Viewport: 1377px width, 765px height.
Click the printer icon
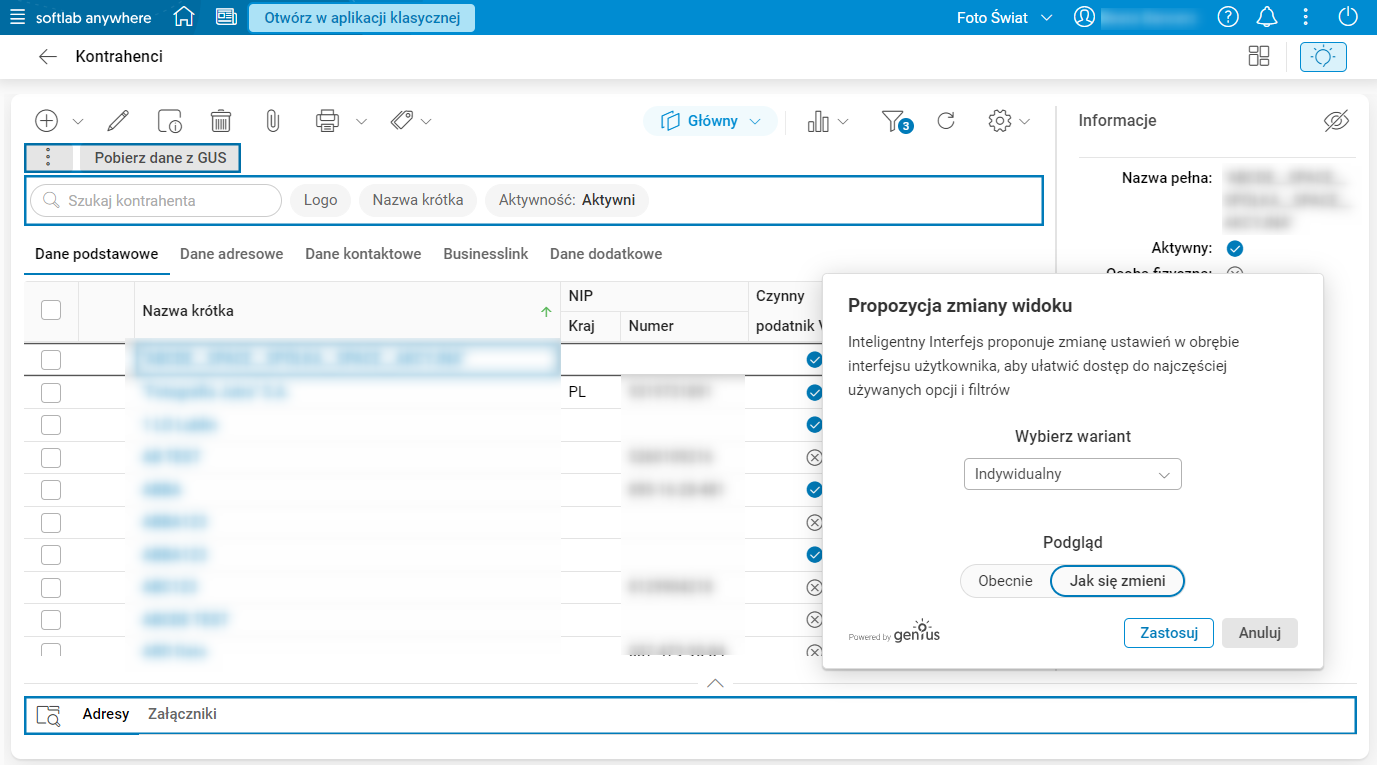click(x=327, y=121)
